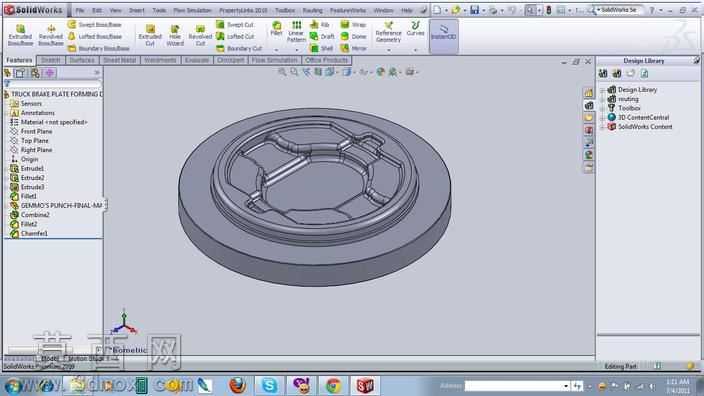Viewport: 704px width, 396px height.
Task: Switch to the Office Products tab
Action: click(326, 60)
